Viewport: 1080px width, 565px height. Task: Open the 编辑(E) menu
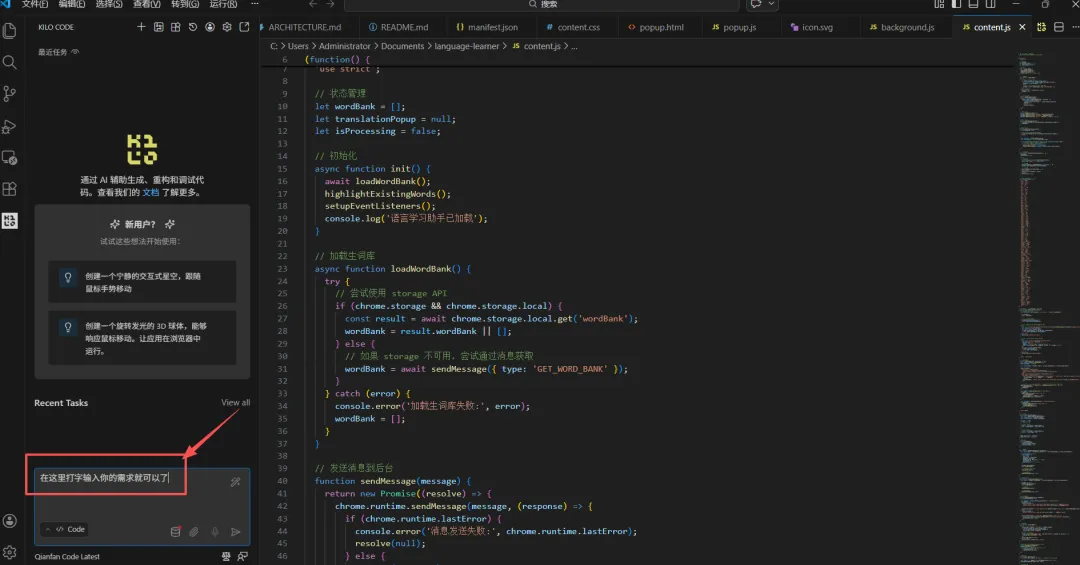72,4
